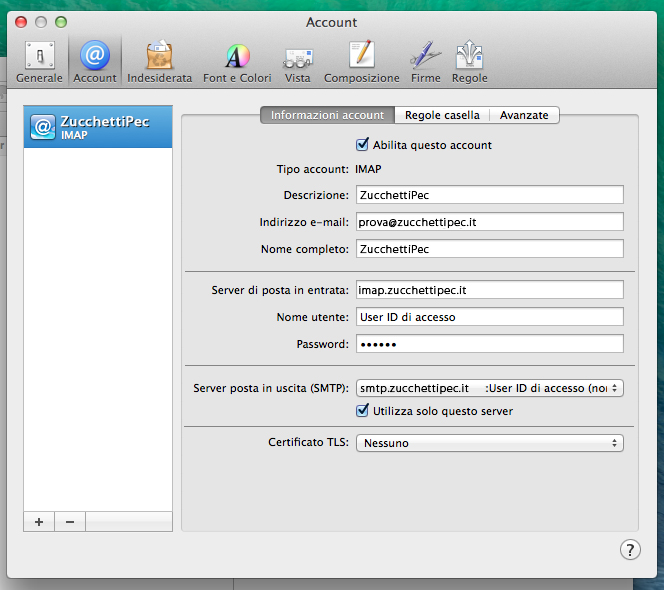This screenshot has width=664, height=590.
Task: Click the Nome completo field
Action: click(x=490, y=249)
